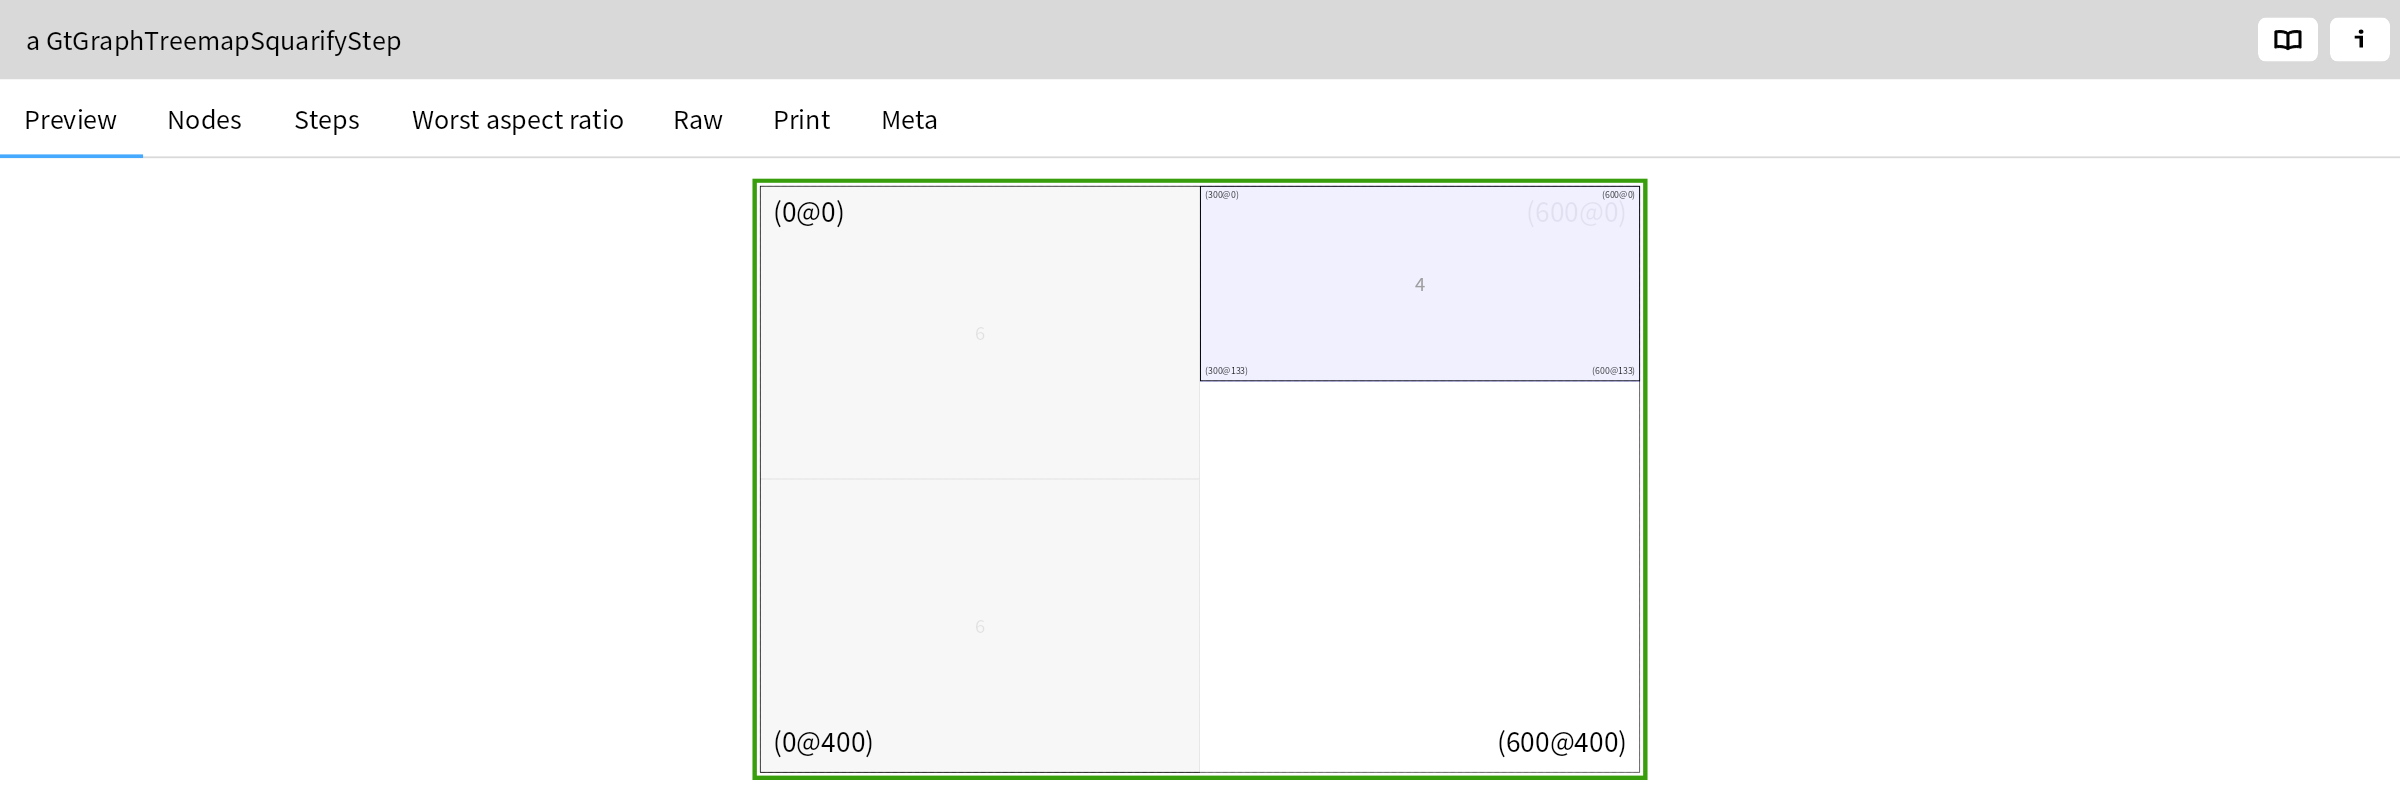Open the book documentation icon
This screenshot has height=800, width=2400.
pos(2287,40)
